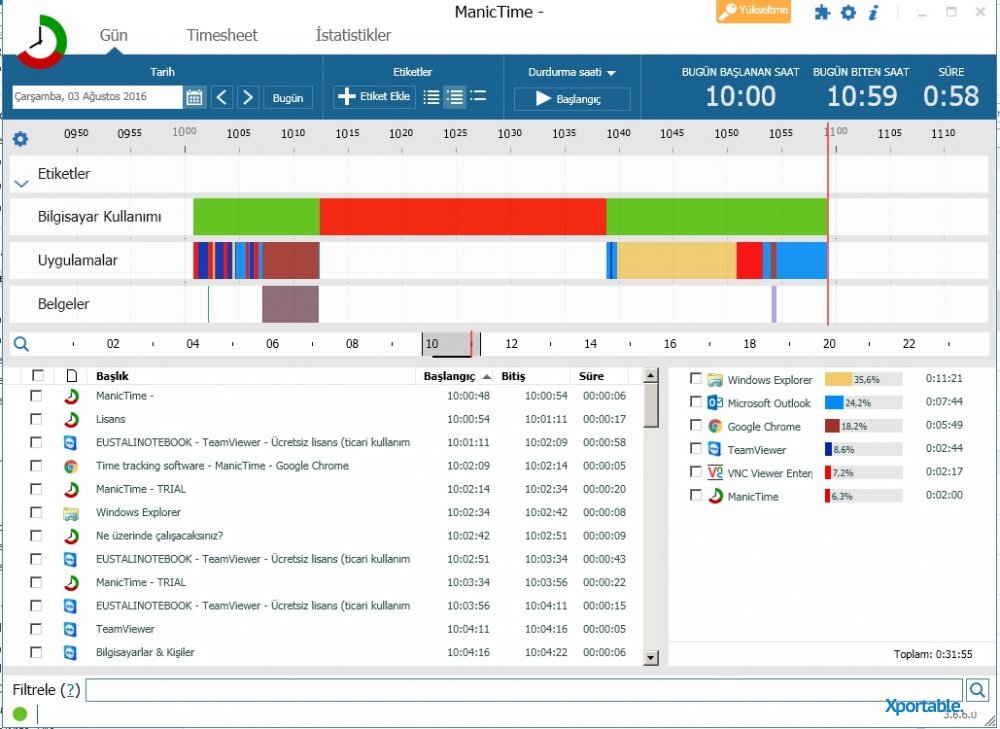Click the list scrollbar up arrow
The height and width of the screenshot is (729, 1000).
[x=651, y=375]
